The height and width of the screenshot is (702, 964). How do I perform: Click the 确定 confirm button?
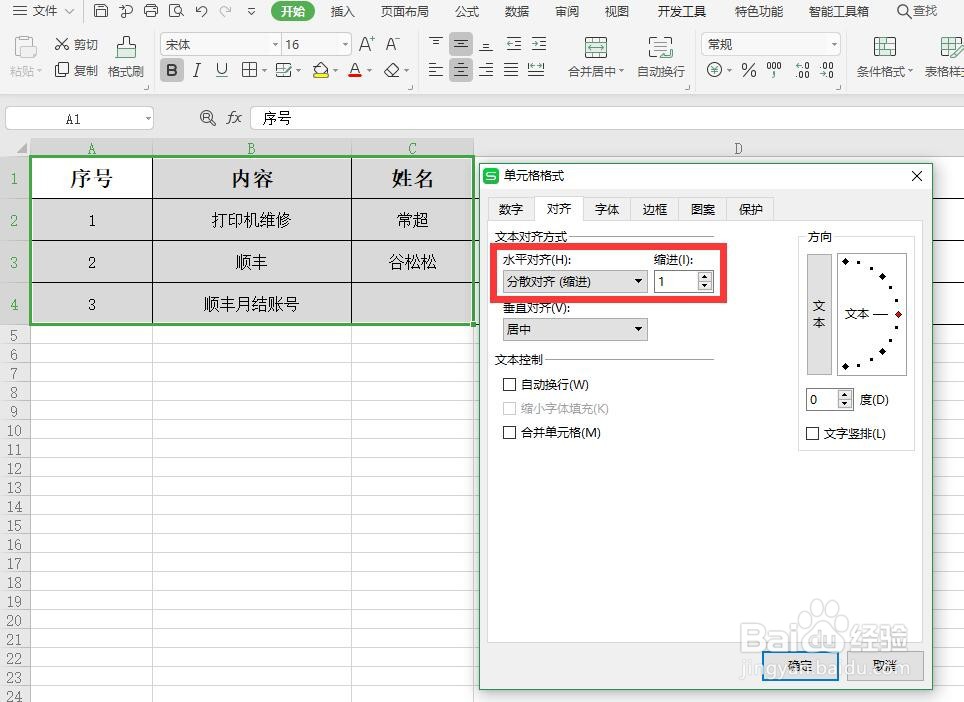coord(799,665)
